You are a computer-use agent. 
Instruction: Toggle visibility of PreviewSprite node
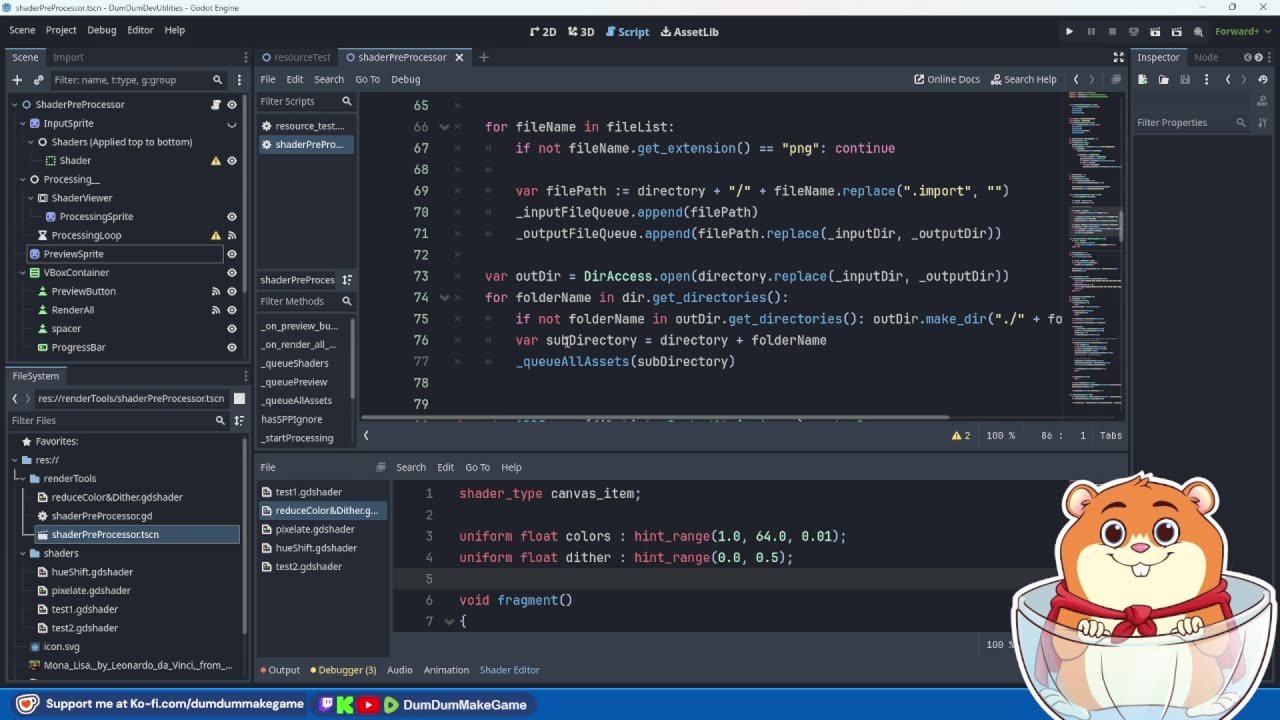(x=232, y=254)
